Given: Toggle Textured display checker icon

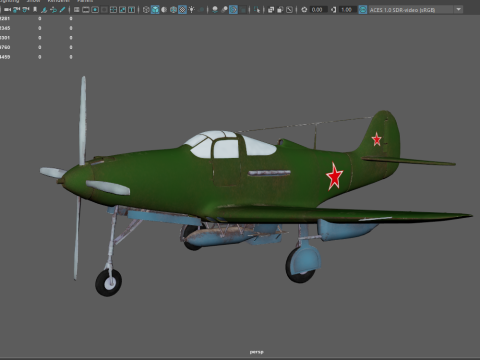Looking at the screenshot, I should [182, 10].
